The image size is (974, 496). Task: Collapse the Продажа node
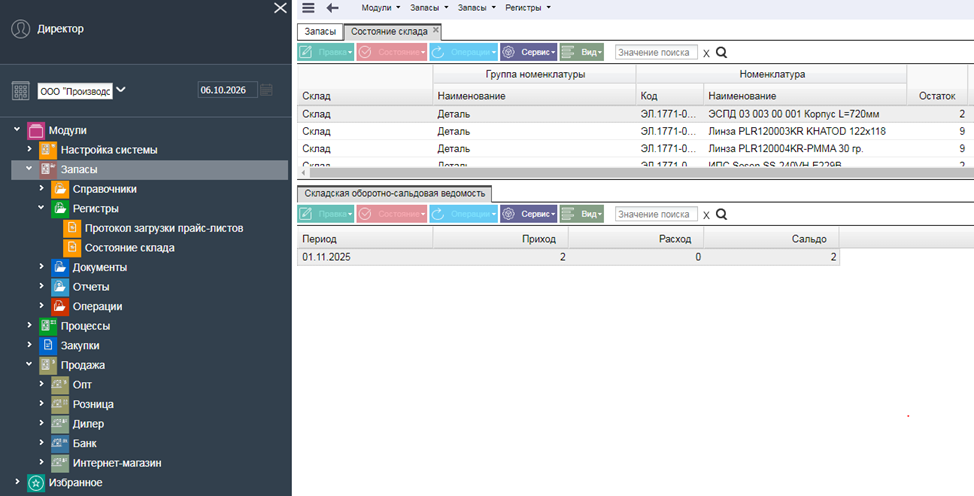[x=29, y=364]
